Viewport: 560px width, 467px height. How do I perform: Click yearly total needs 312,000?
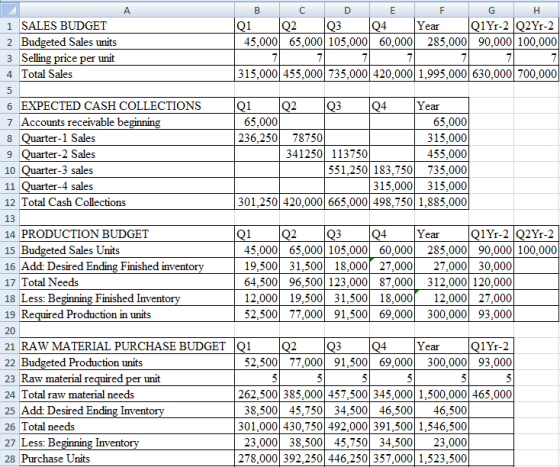[x=441, y=282]
